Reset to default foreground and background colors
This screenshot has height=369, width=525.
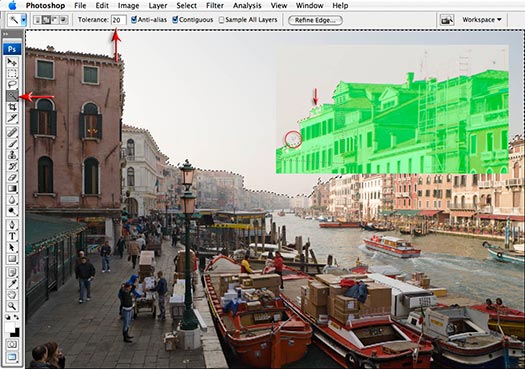8,317
